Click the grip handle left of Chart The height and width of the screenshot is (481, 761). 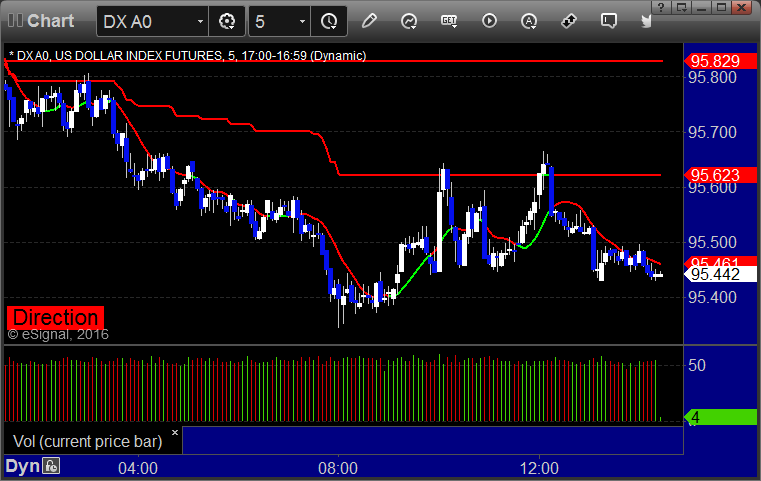coord(15,20)
